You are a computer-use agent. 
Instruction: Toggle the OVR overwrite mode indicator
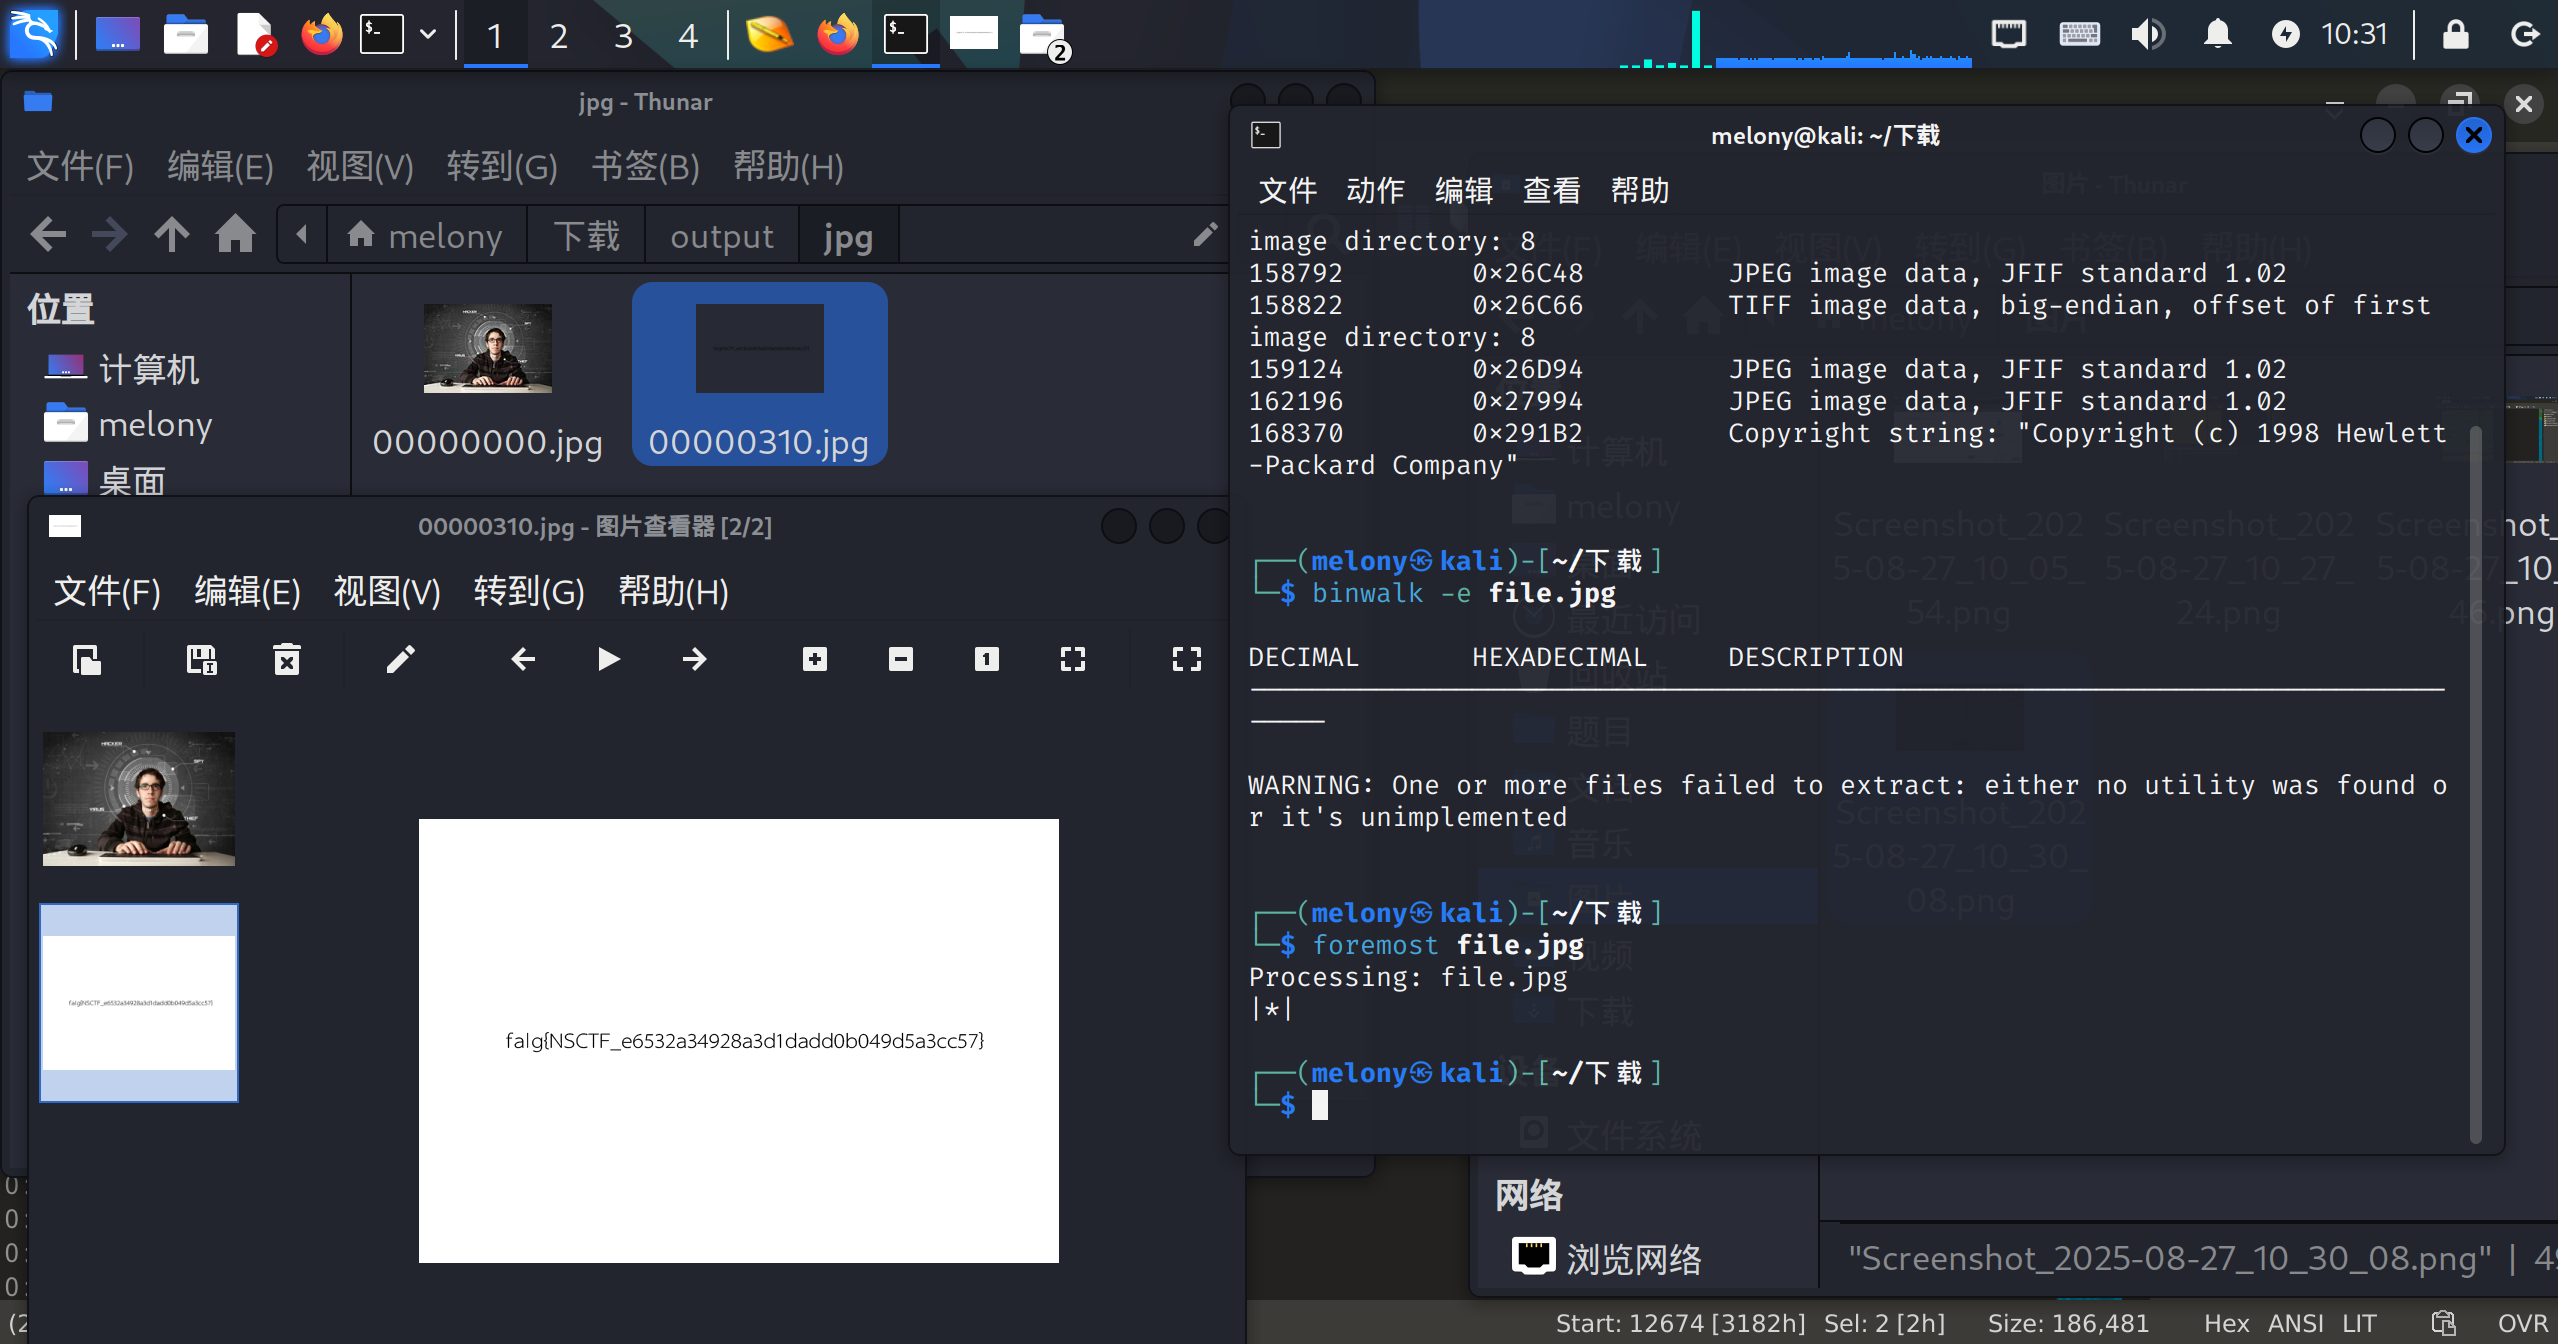[2521, 1323]
